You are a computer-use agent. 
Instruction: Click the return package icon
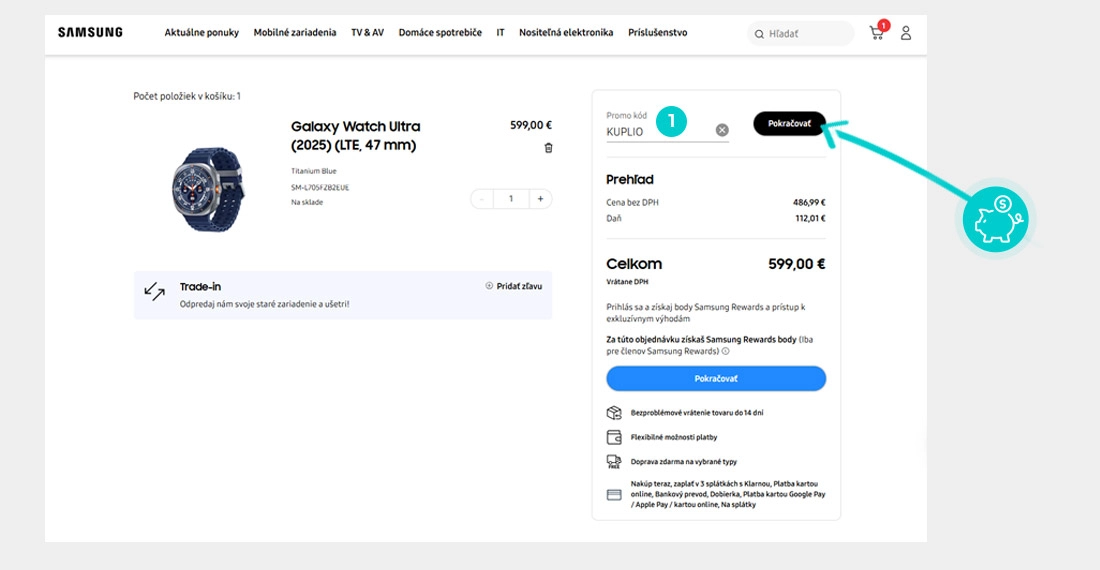pos(614,413)
